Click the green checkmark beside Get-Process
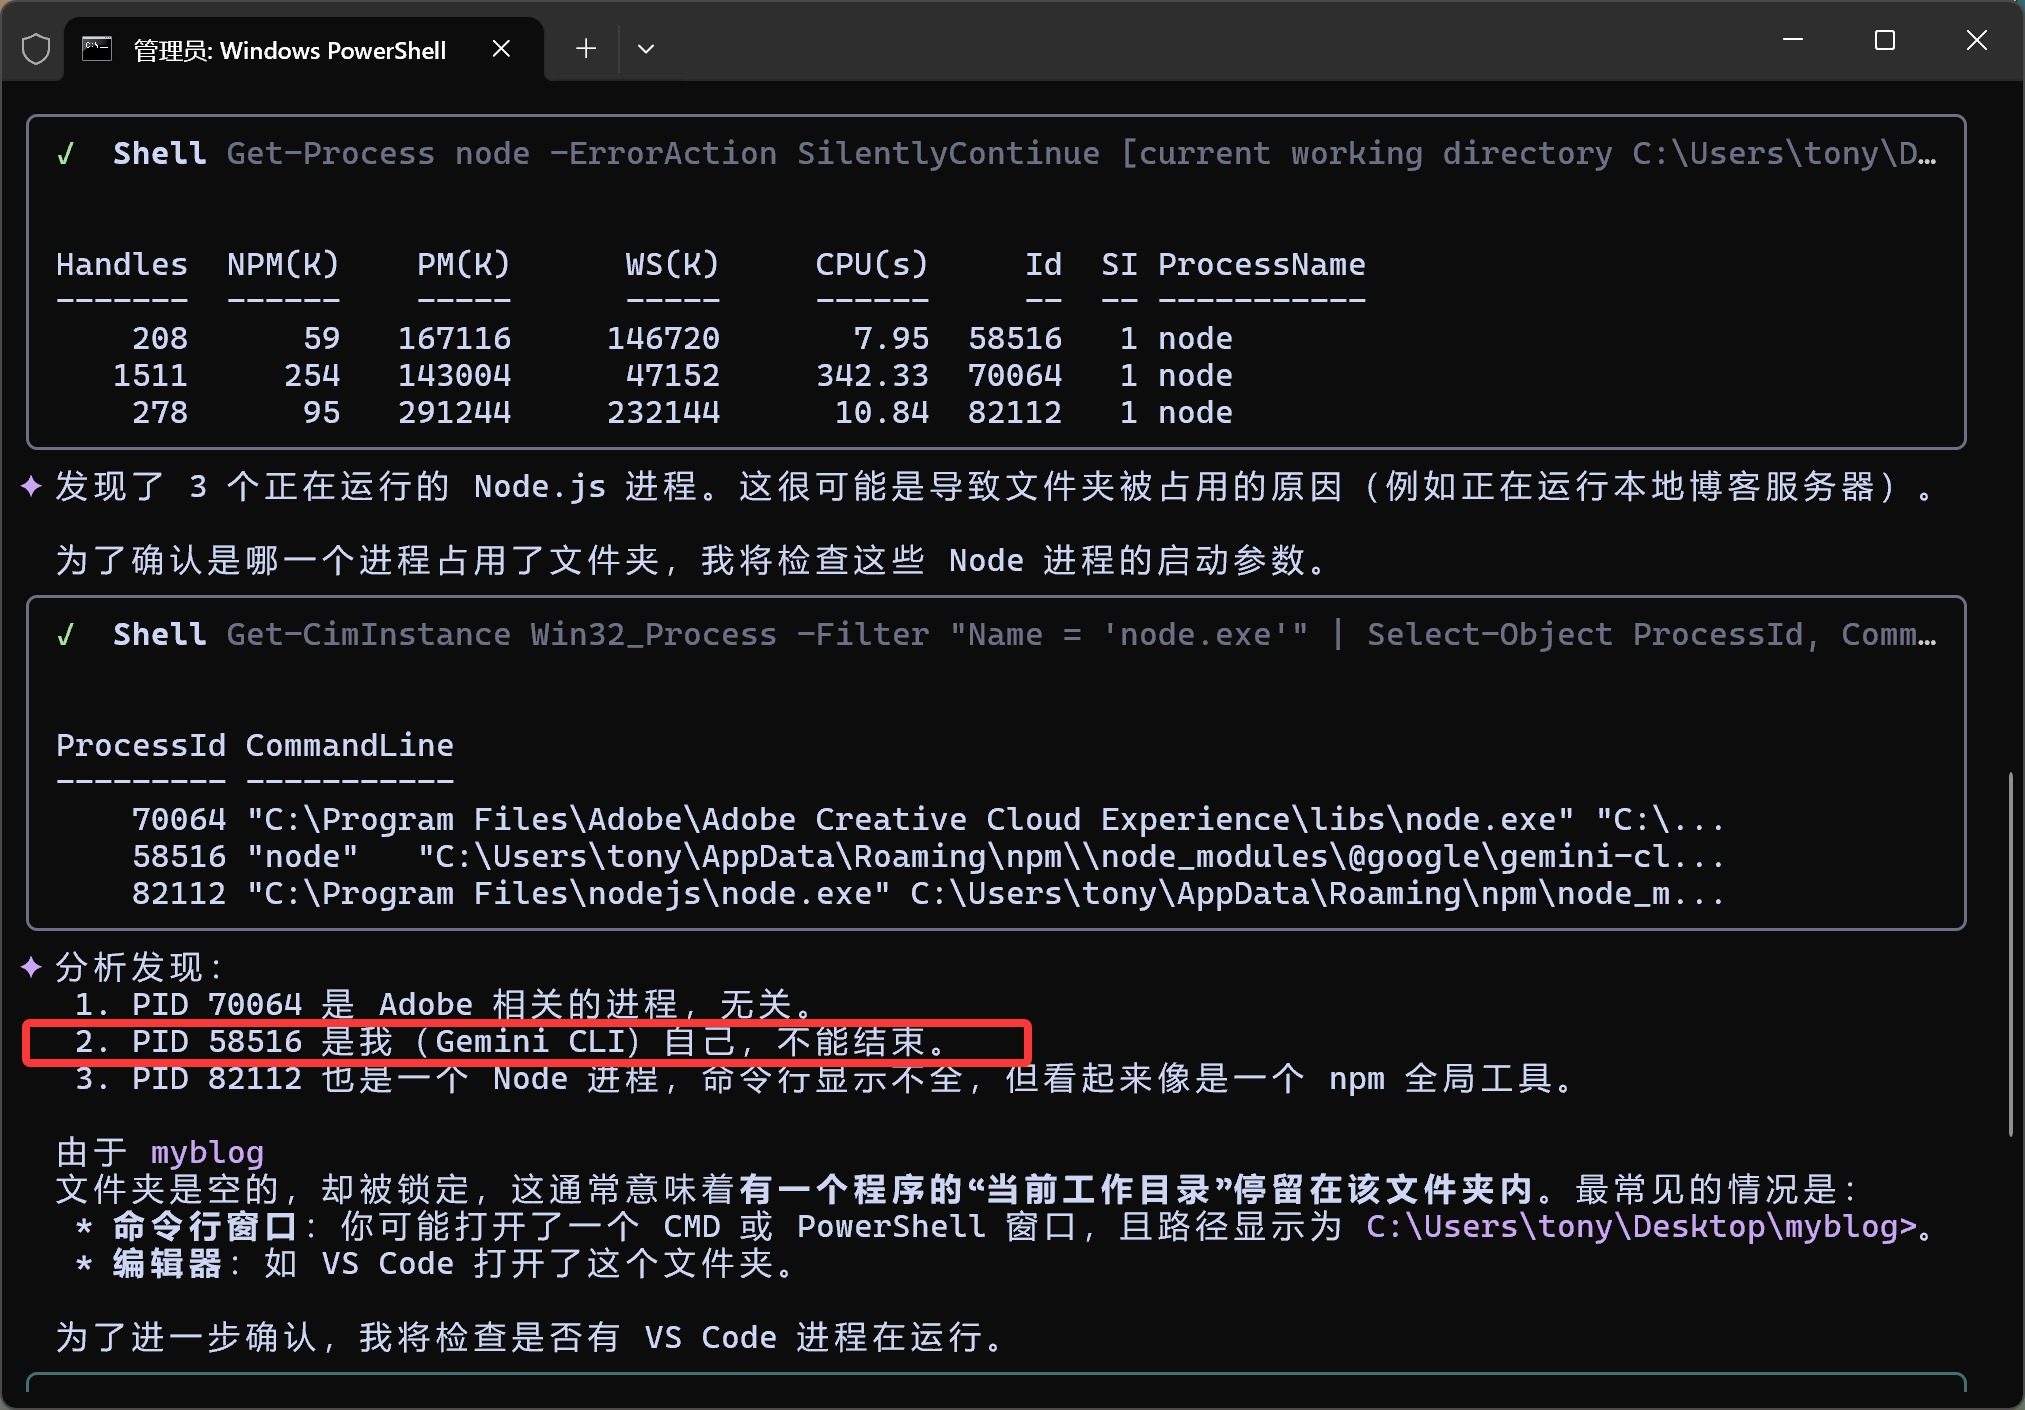 pos(66,154)
